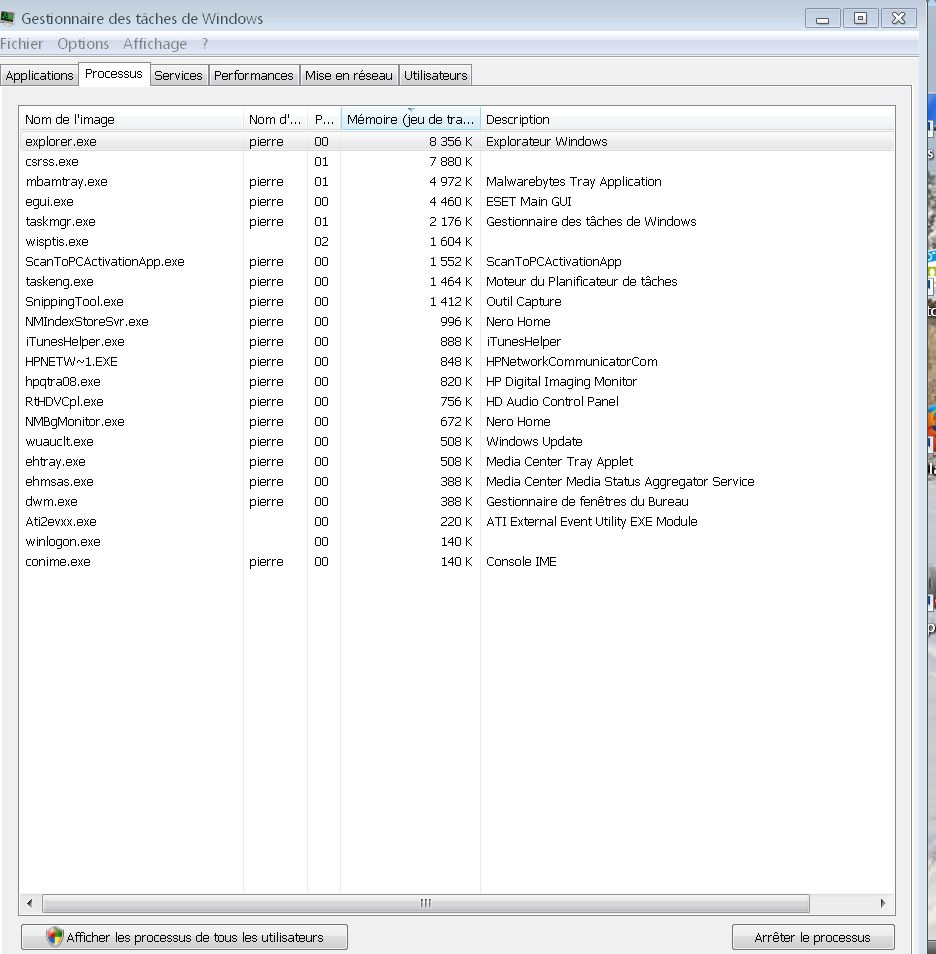Viewport: 936px width, 954px height.
Task: Sort by Mémoire (jeu de travail) column header
Action: (411, 119)
